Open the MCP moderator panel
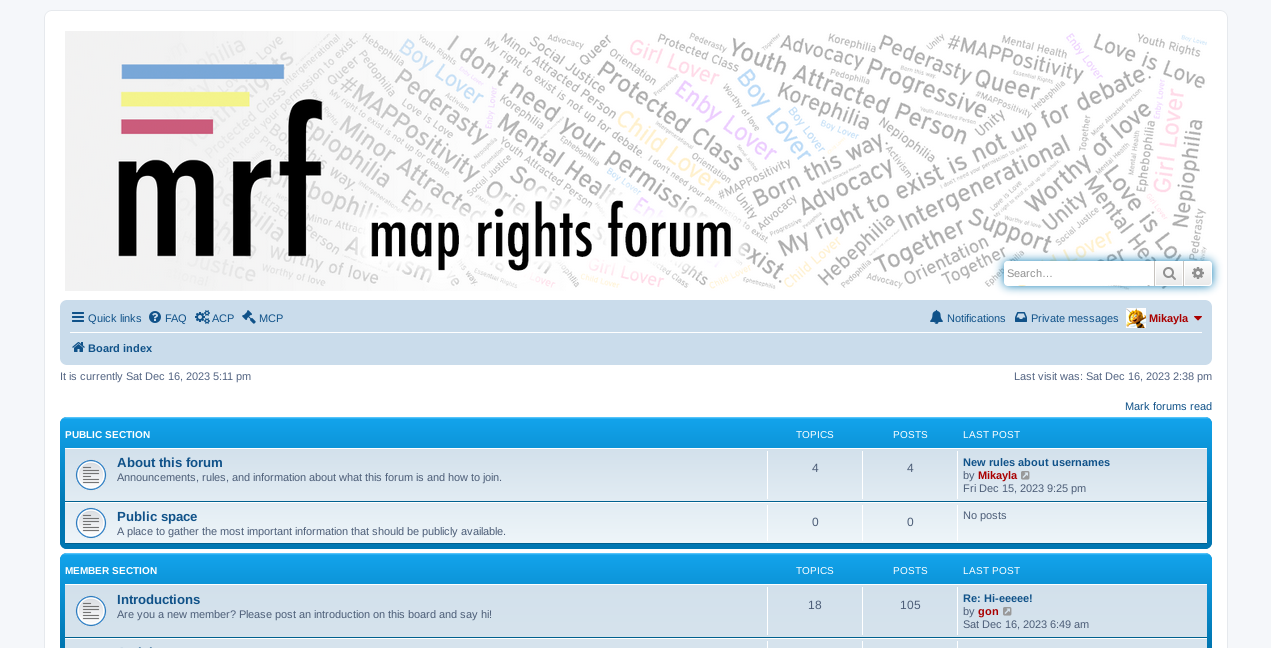1271x648 pixels. [x=263, y=318]
